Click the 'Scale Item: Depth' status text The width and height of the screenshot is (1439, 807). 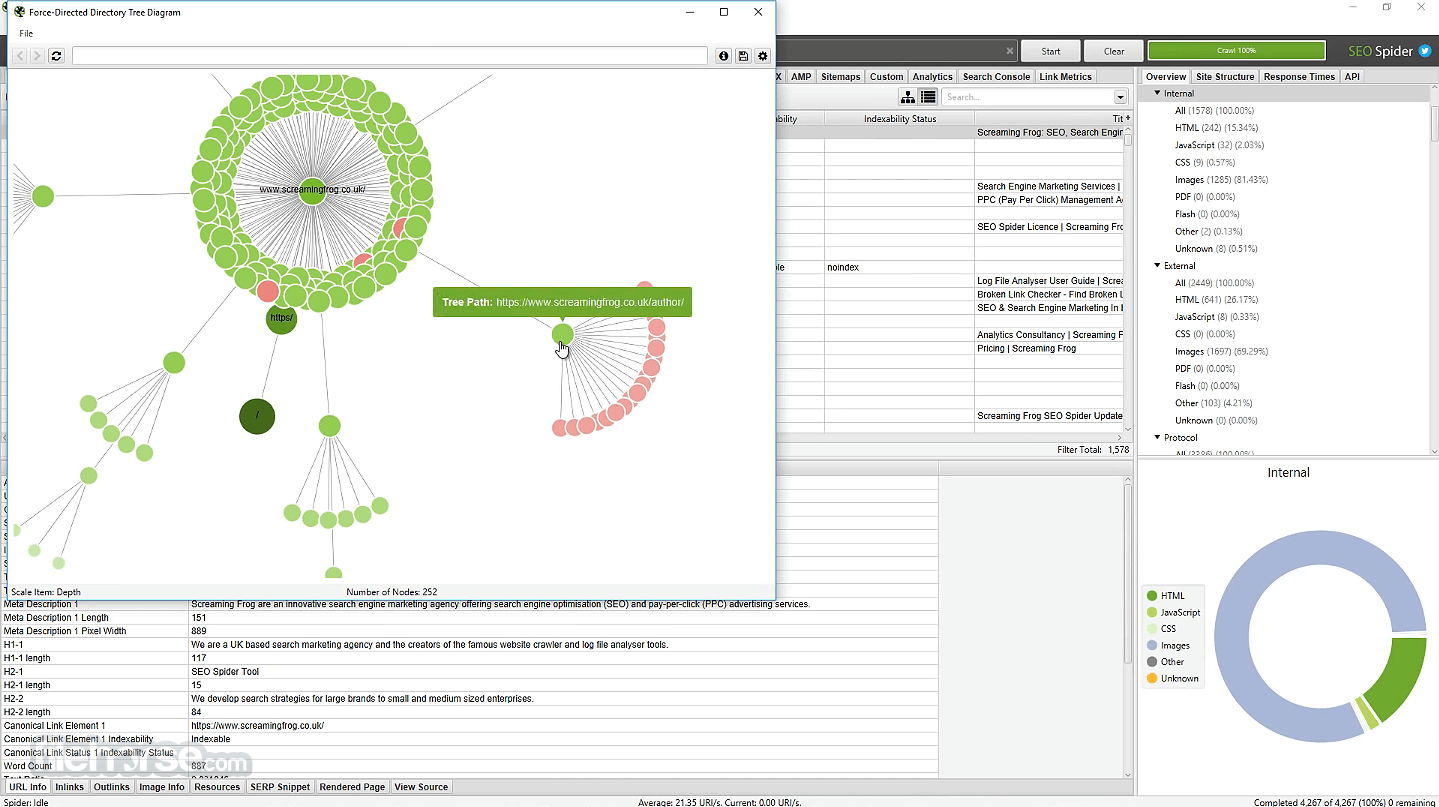pyautogui.click(x=46, y=592)
